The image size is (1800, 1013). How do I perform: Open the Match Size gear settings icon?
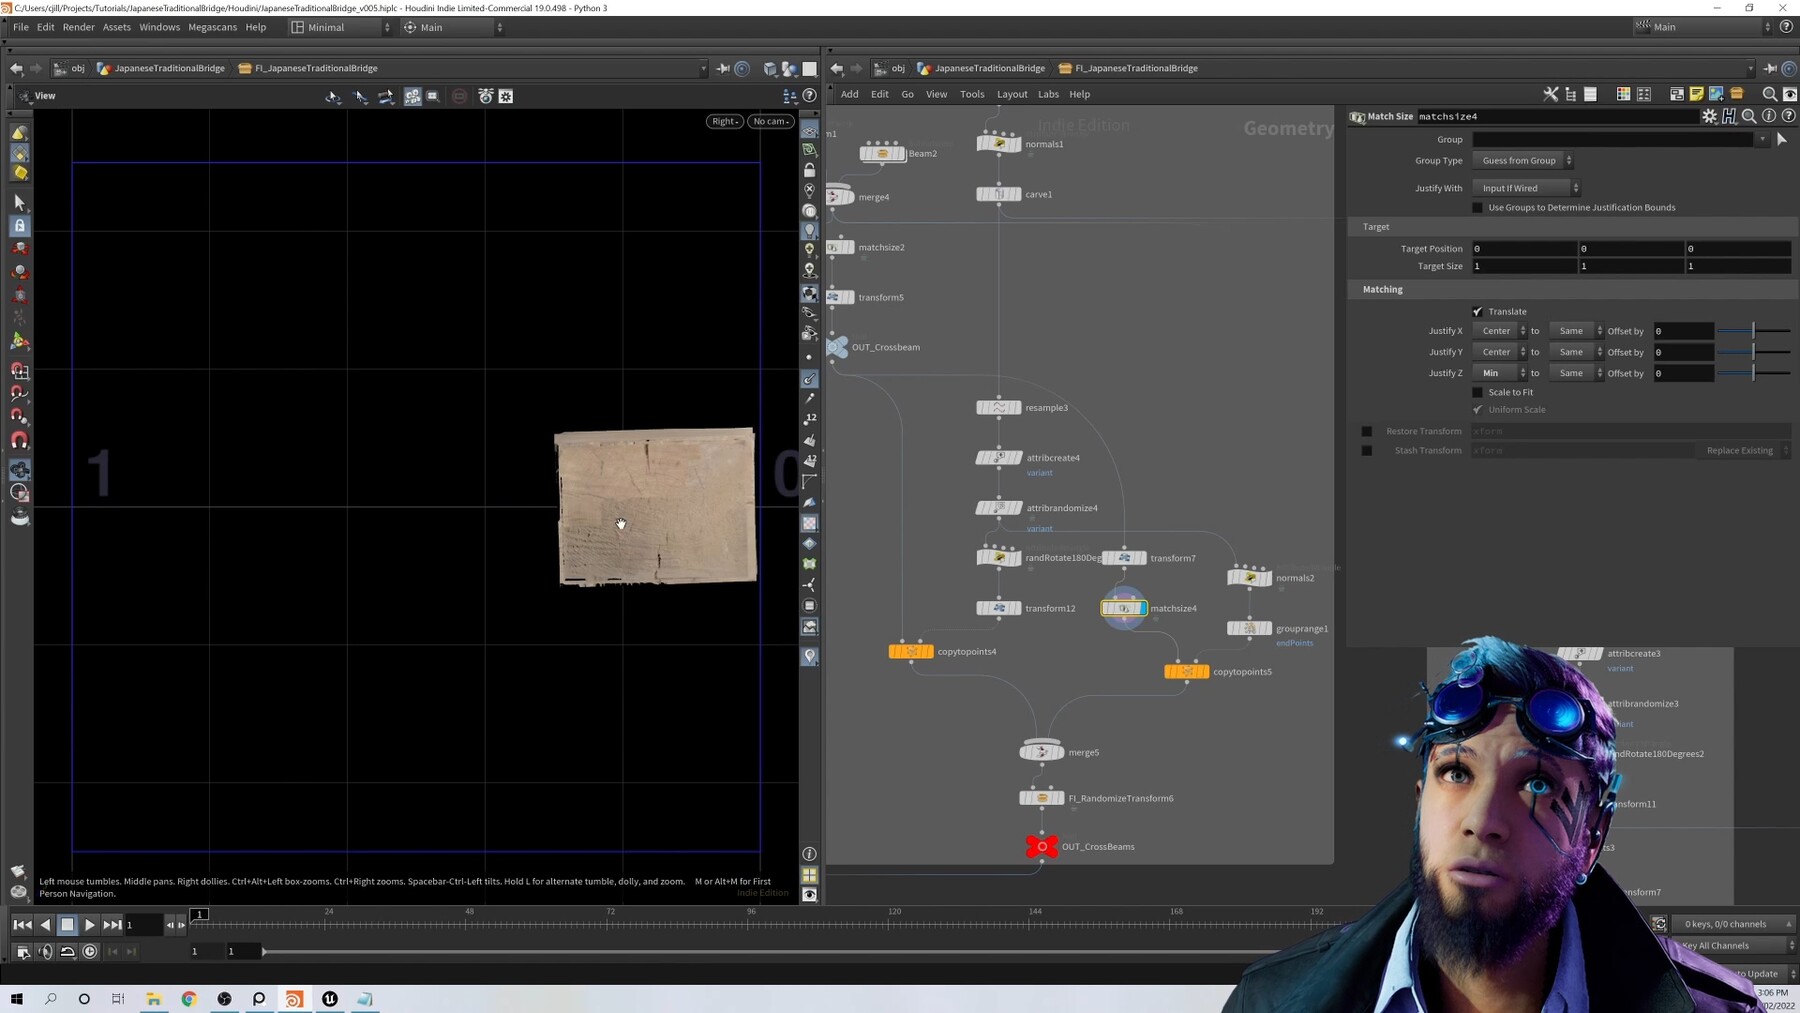click(1709, 116)
